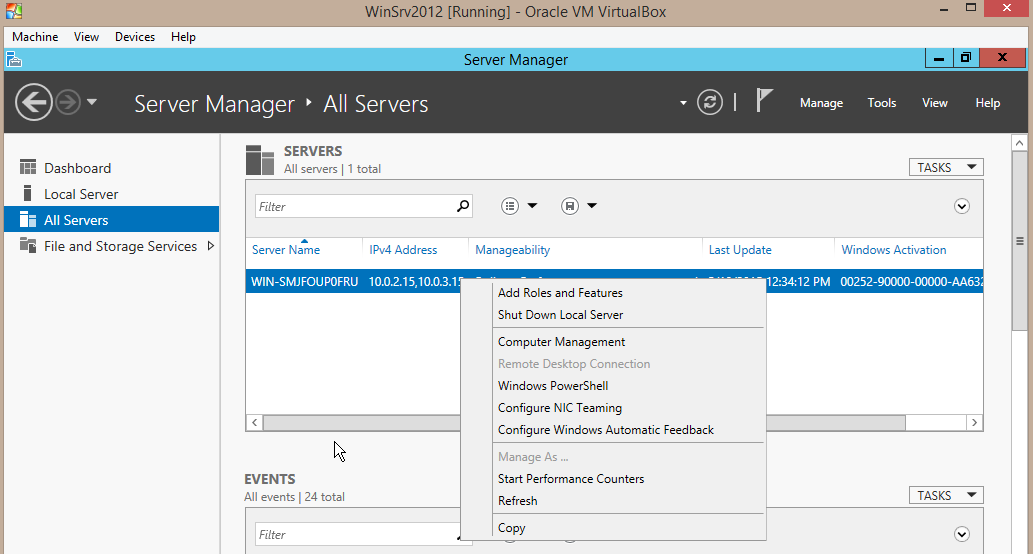Open the breadcrumb dropdown left of refresh

[x=683, y=103]
